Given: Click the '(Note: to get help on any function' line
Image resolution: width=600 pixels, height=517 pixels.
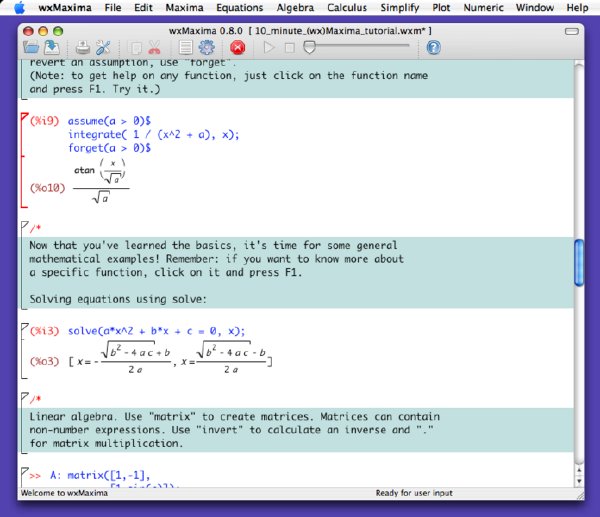Looking at the screenshot, I should coord(228,76).
